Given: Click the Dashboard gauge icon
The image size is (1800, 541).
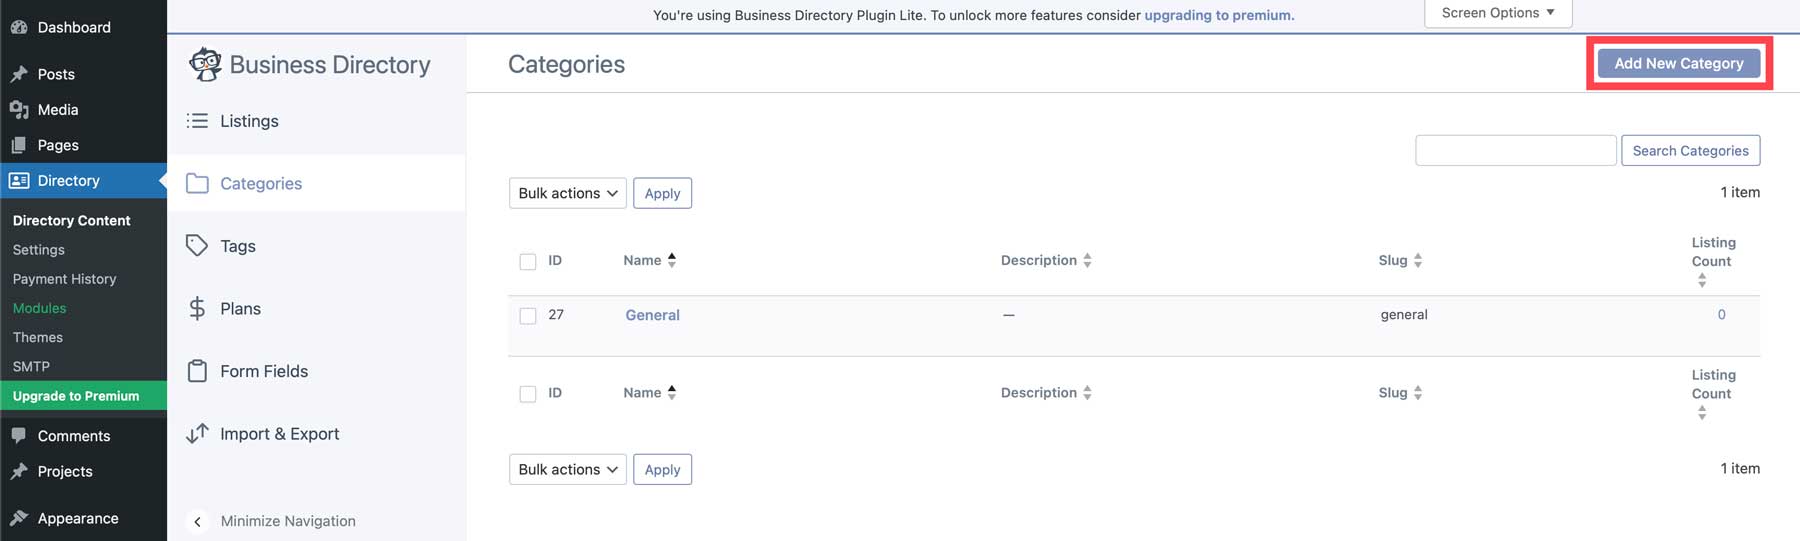Looking at the screenshot, I should coord(18,27).
